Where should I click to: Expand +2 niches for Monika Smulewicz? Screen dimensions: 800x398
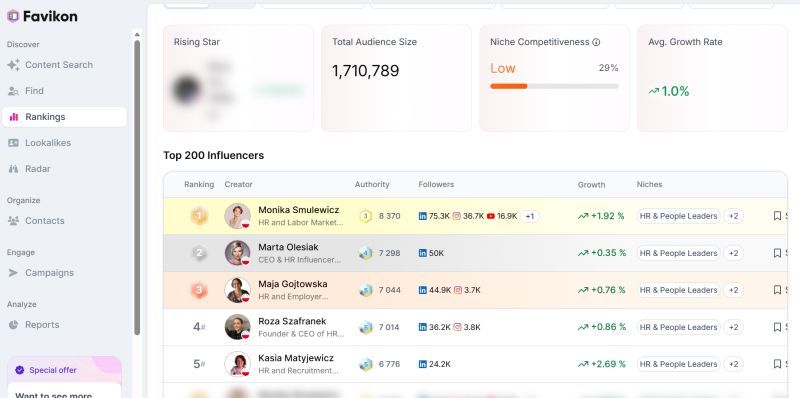coord(733,216)
